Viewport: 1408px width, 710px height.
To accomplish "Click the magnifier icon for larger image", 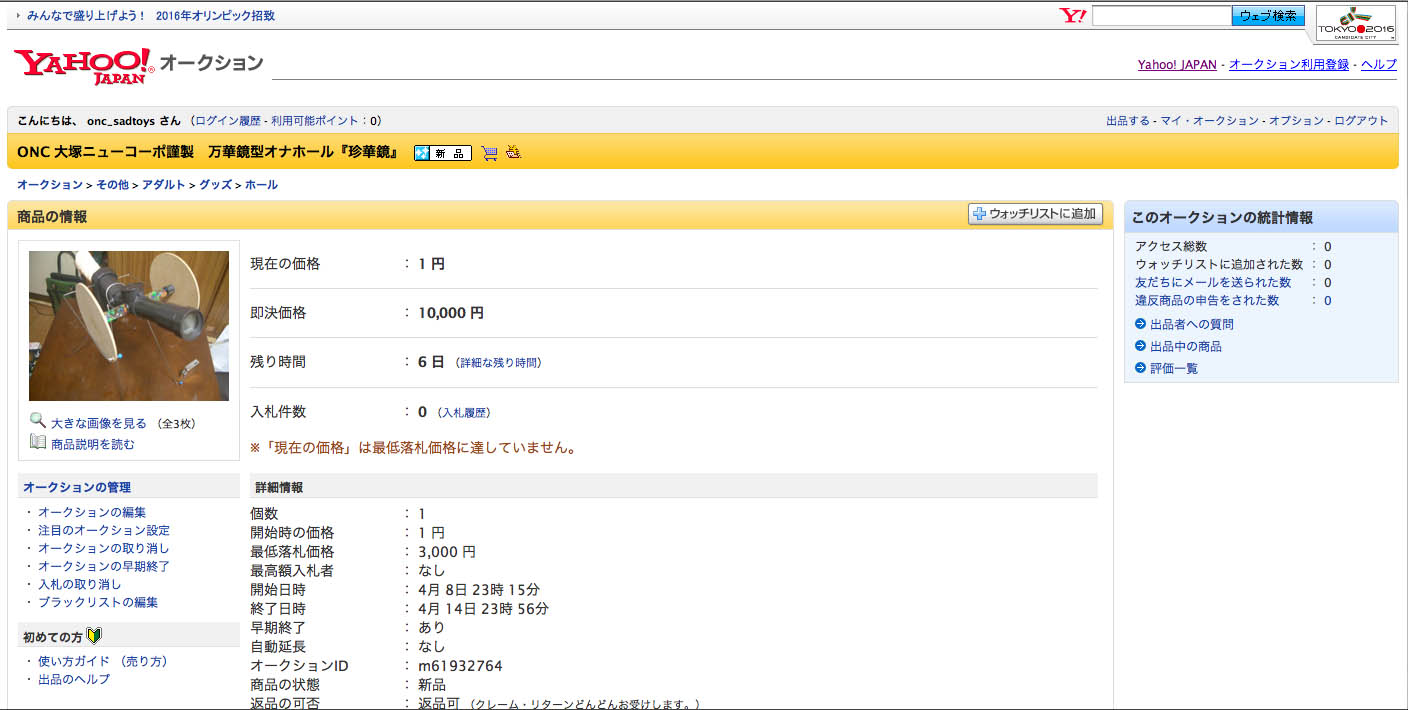I will click(38, 421).
